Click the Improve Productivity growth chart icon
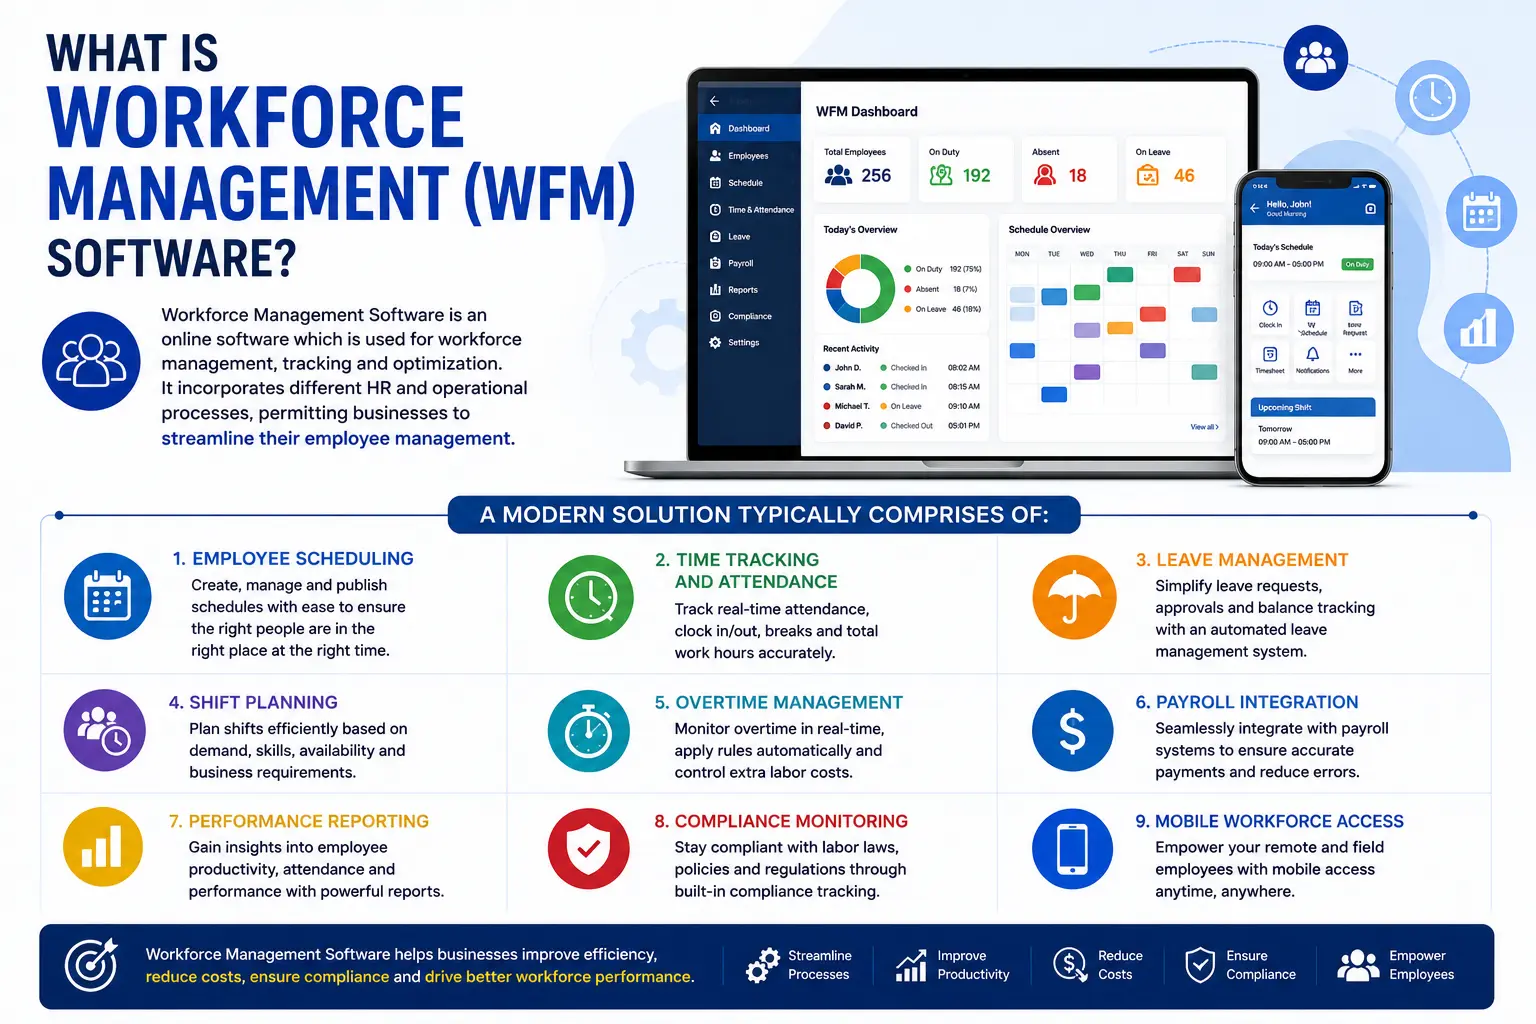 click(x=911, y=965)
